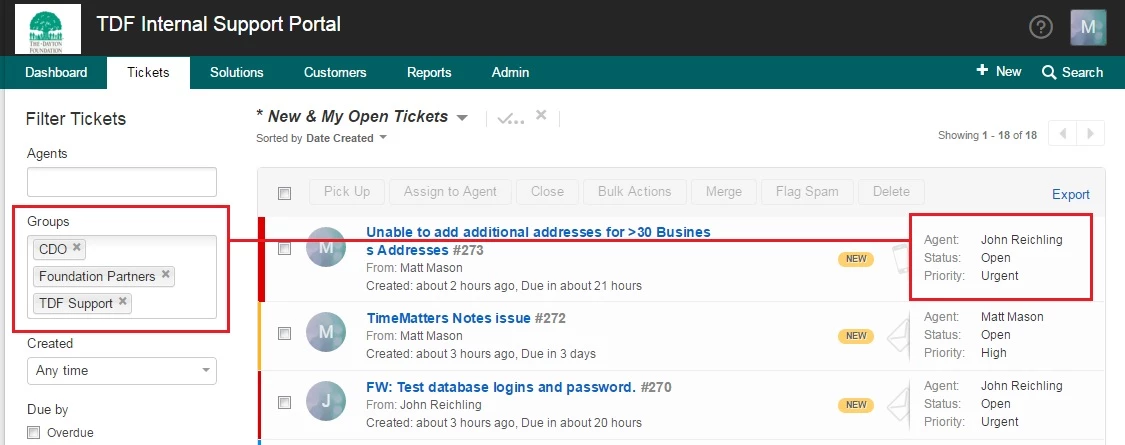Enable the Overdue filter checkbox
The image size is (1125, 445).
[x=33, y=432]
